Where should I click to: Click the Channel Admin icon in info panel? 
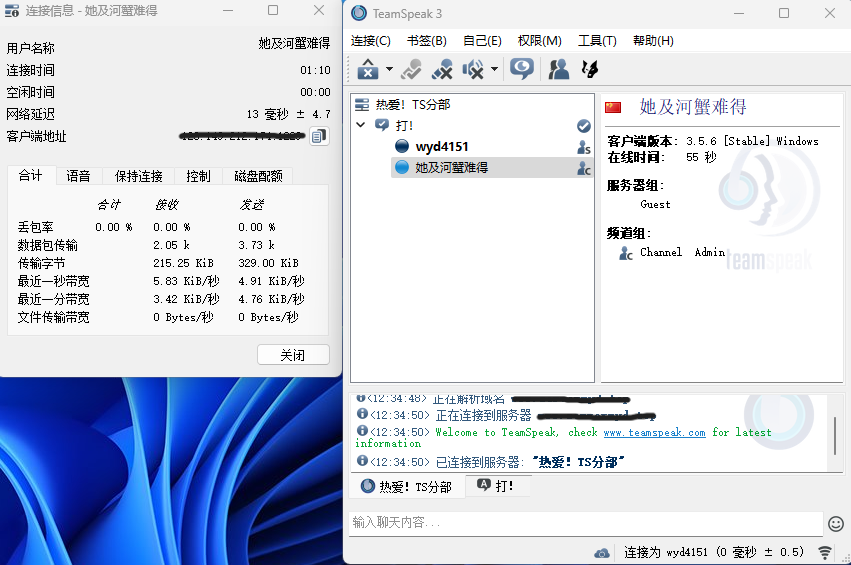[x=626, y=253]
